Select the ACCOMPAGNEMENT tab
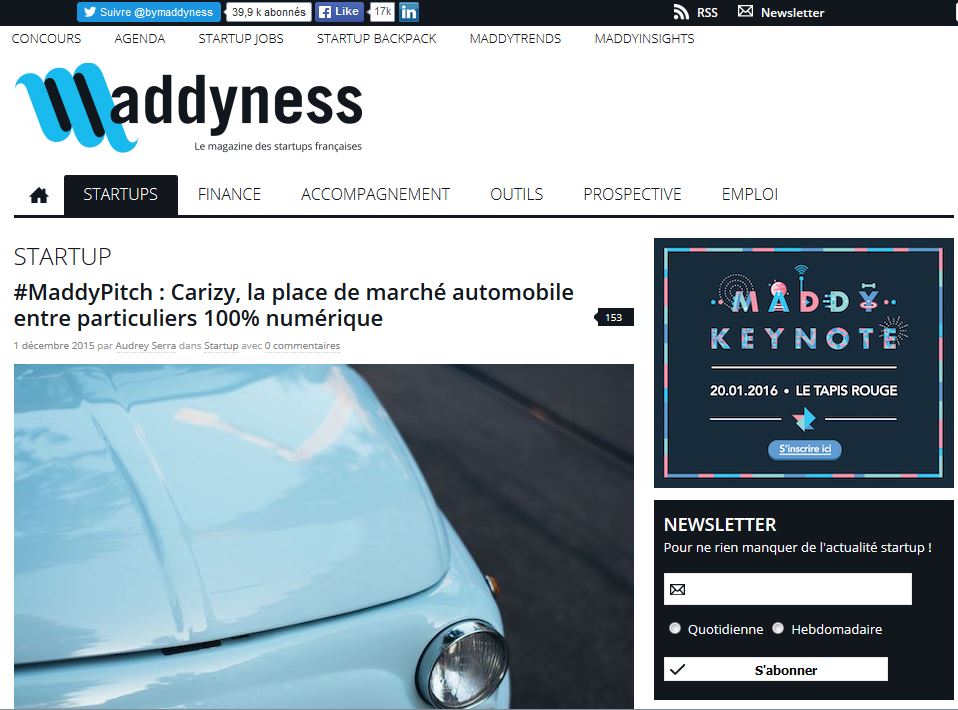This screenshot has width=958, height=710. coord(375,194)
